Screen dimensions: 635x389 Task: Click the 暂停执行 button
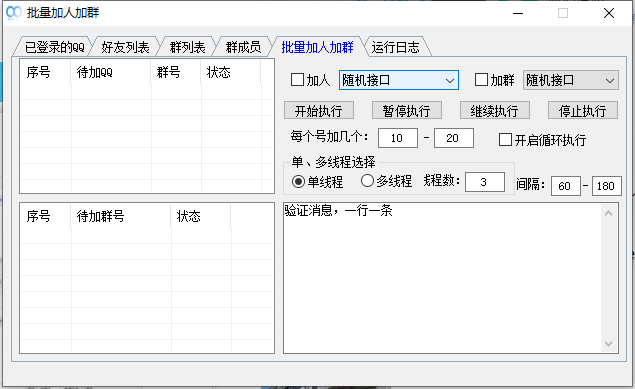(x=407, y=111)
